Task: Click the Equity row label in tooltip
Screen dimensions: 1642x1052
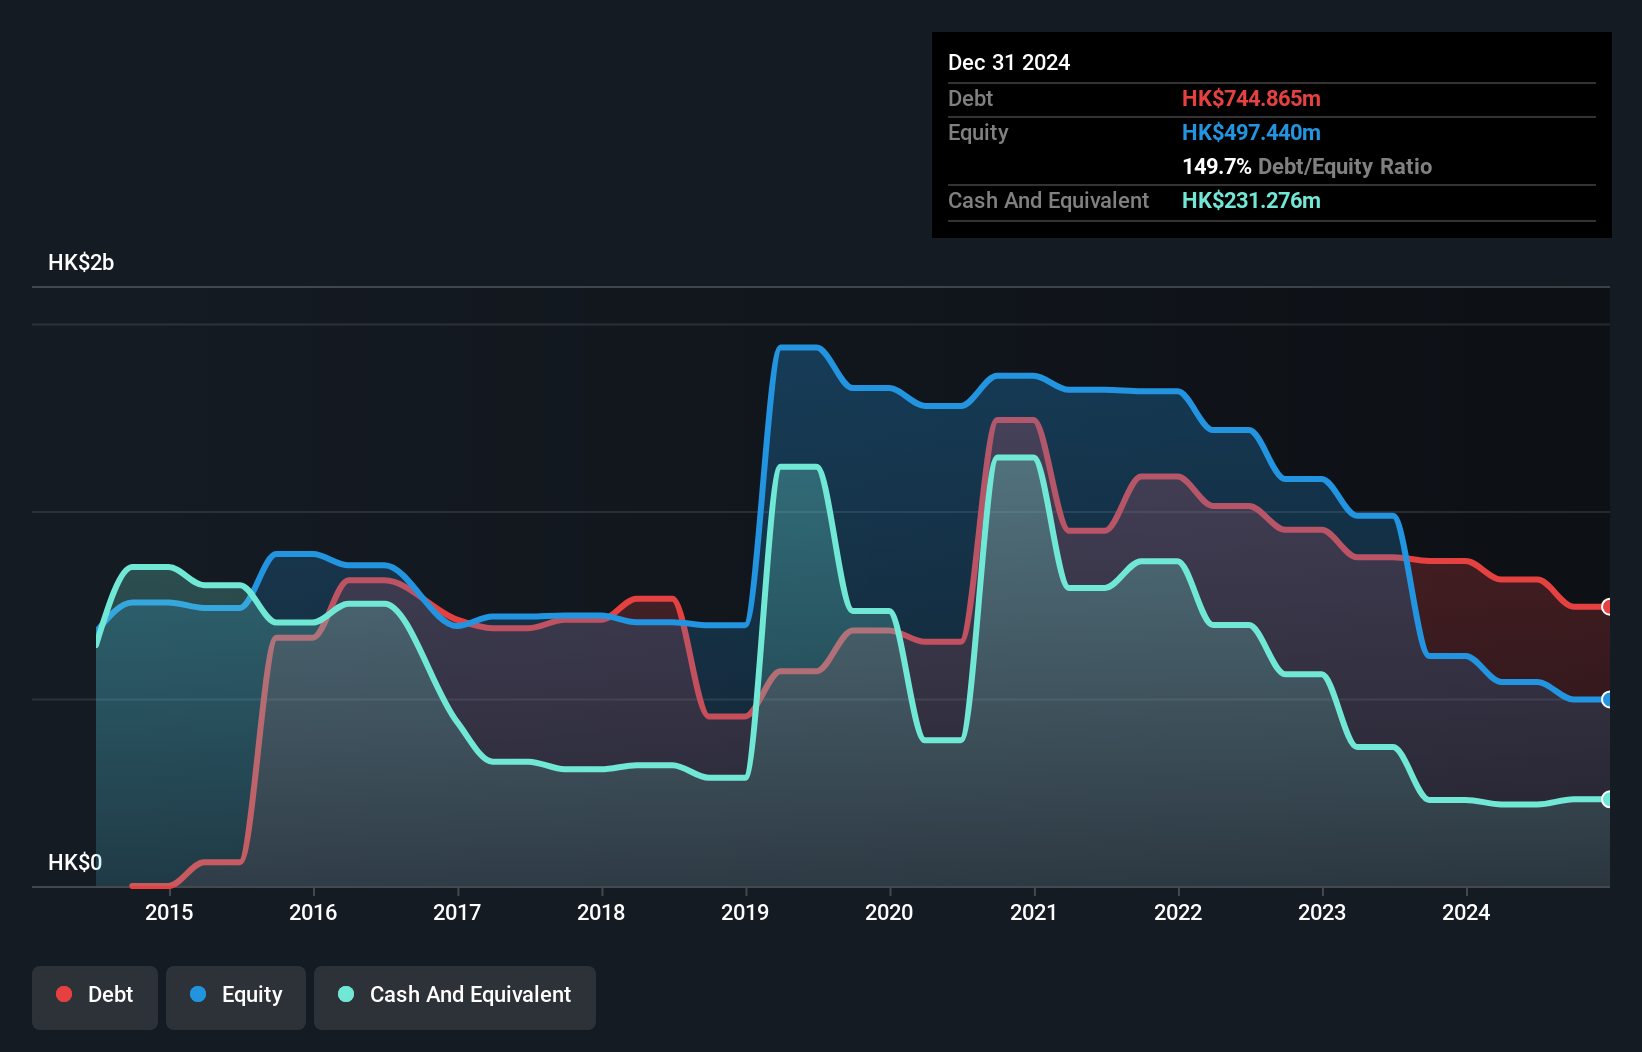Action: pyautogui.click(x=978, y=133)
